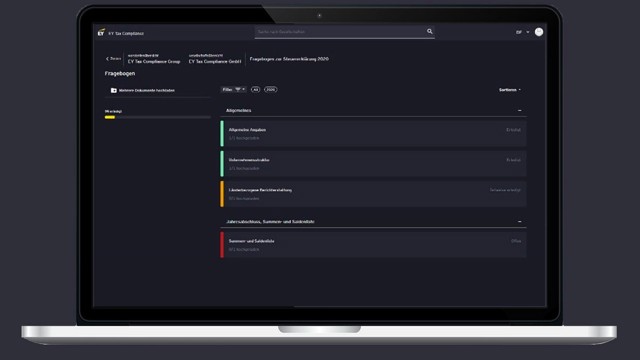Click the Fragebogen page heading
The image size is (640, 360).
[120, 73]
